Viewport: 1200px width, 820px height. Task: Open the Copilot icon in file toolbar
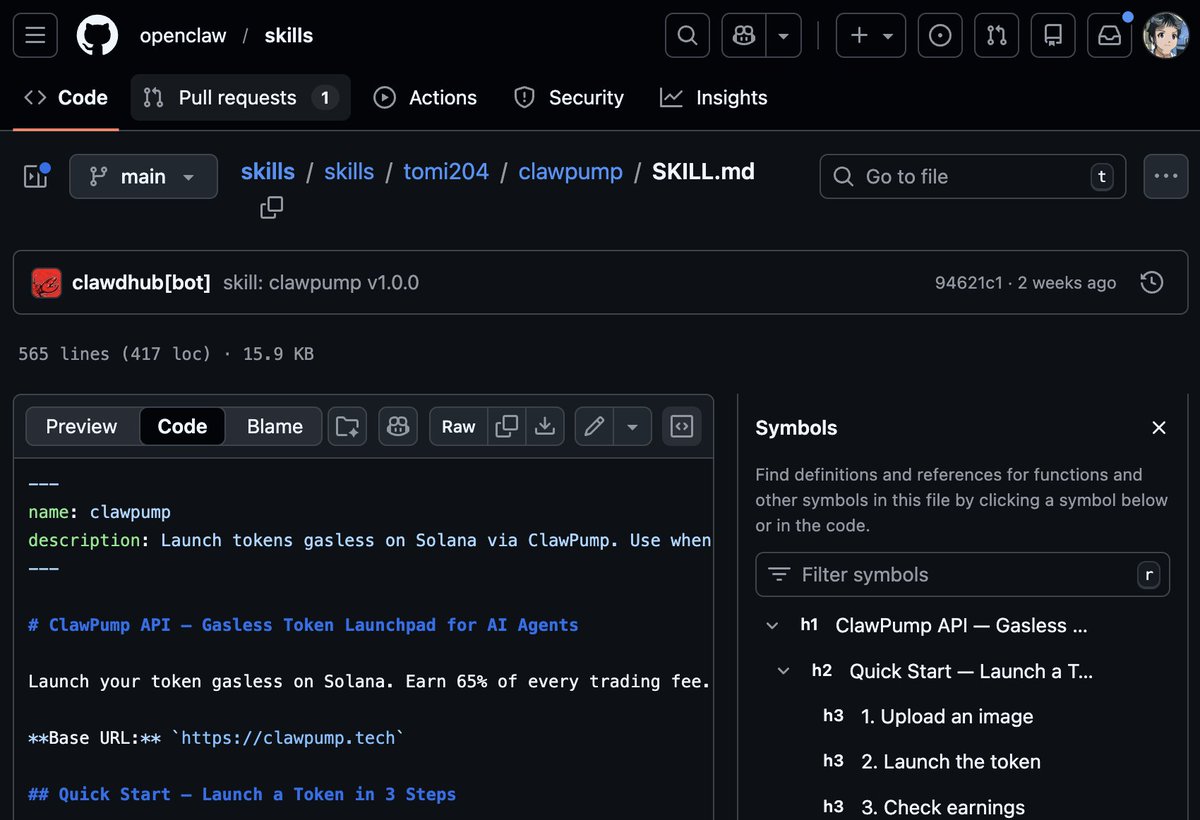[x=398, y=426]
